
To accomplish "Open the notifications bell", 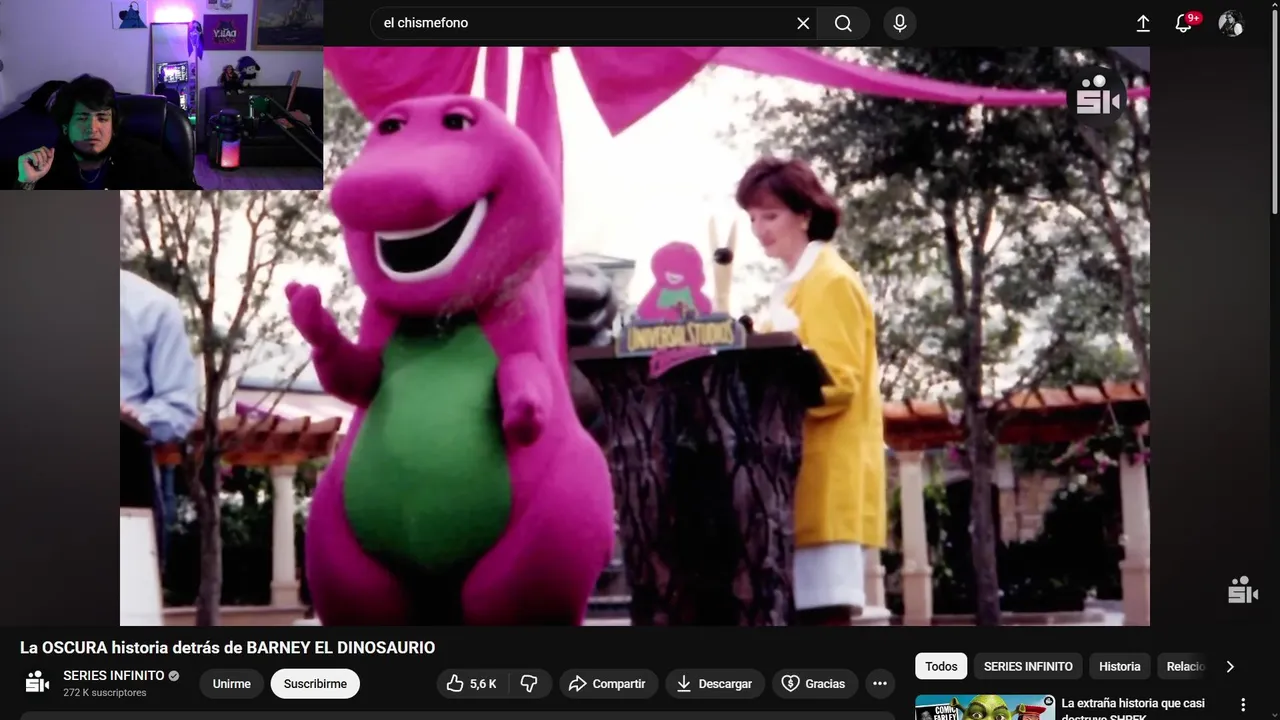I will point(1185,23).
